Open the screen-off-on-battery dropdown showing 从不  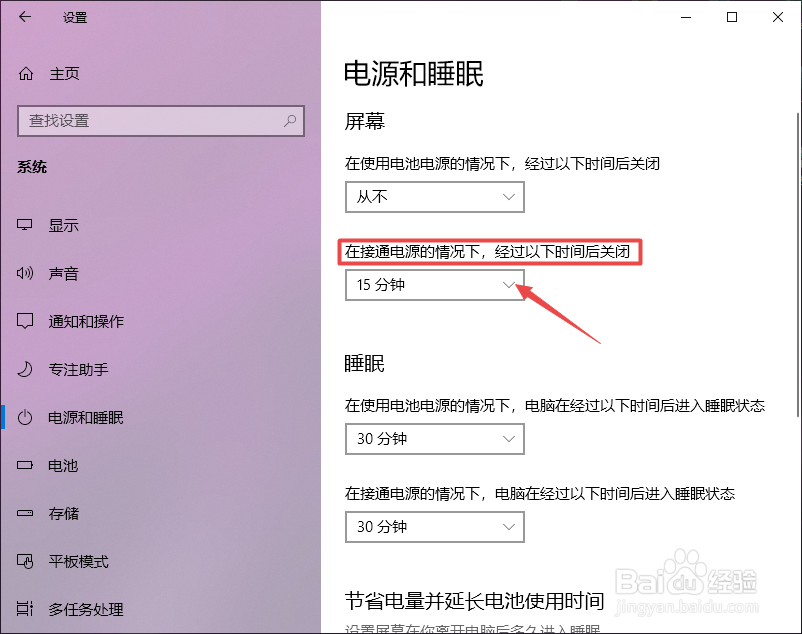434,197
